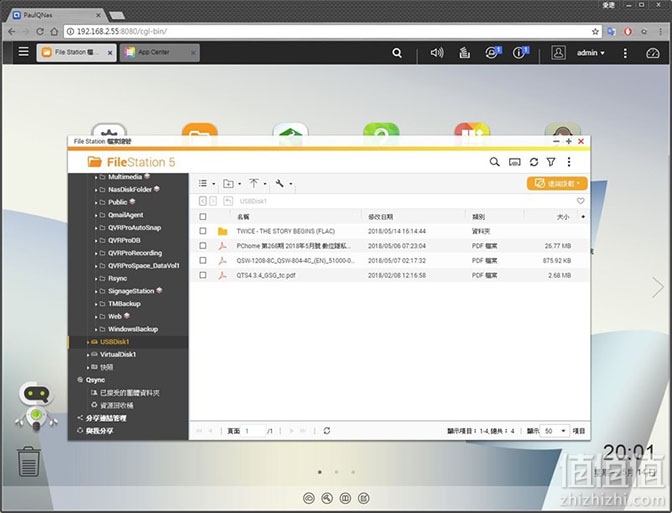Click the parent folder up arrow icon
Image resolution: width=672 pixels, height=513 pixels.
coord(228,201)
